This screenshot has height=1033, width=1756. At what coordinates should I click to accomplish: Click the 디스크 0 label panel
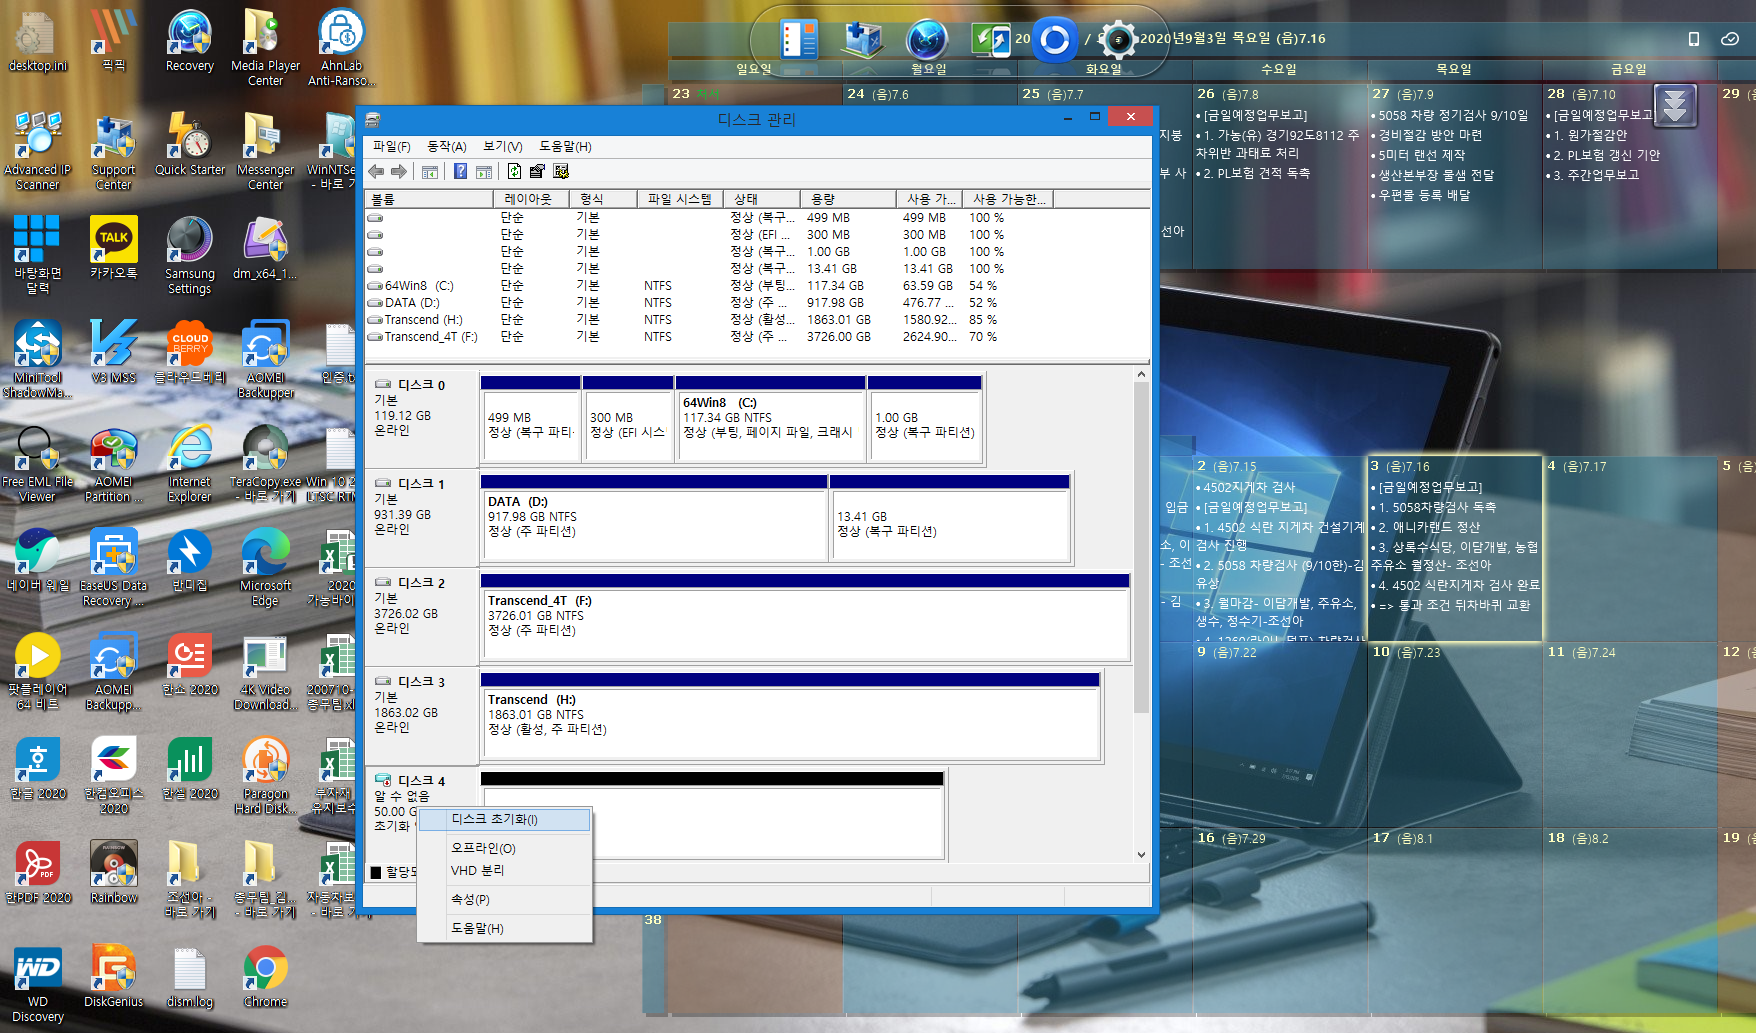tap(421, 418)
